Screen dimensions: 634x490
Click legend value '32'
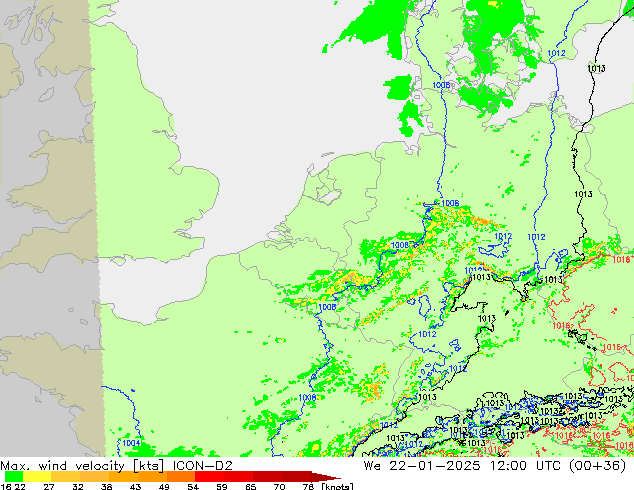point(78,486)
